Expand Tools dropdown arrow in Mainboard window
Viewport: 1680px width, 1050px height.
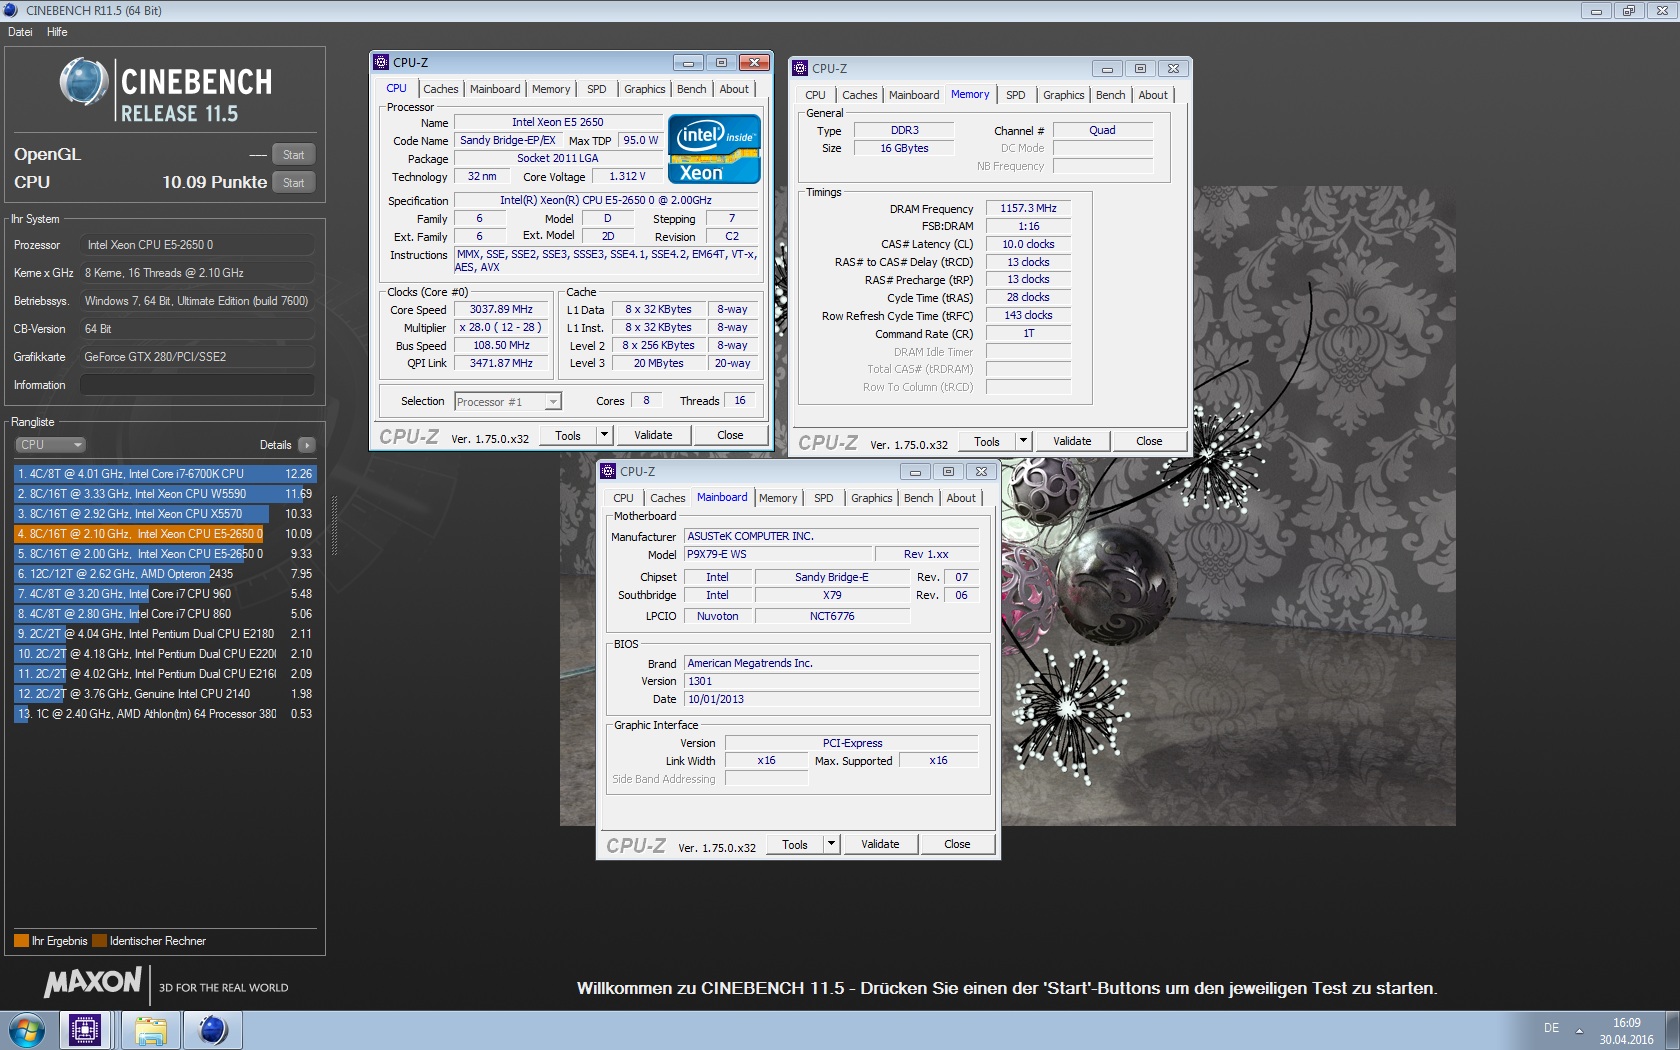(831, 844)
